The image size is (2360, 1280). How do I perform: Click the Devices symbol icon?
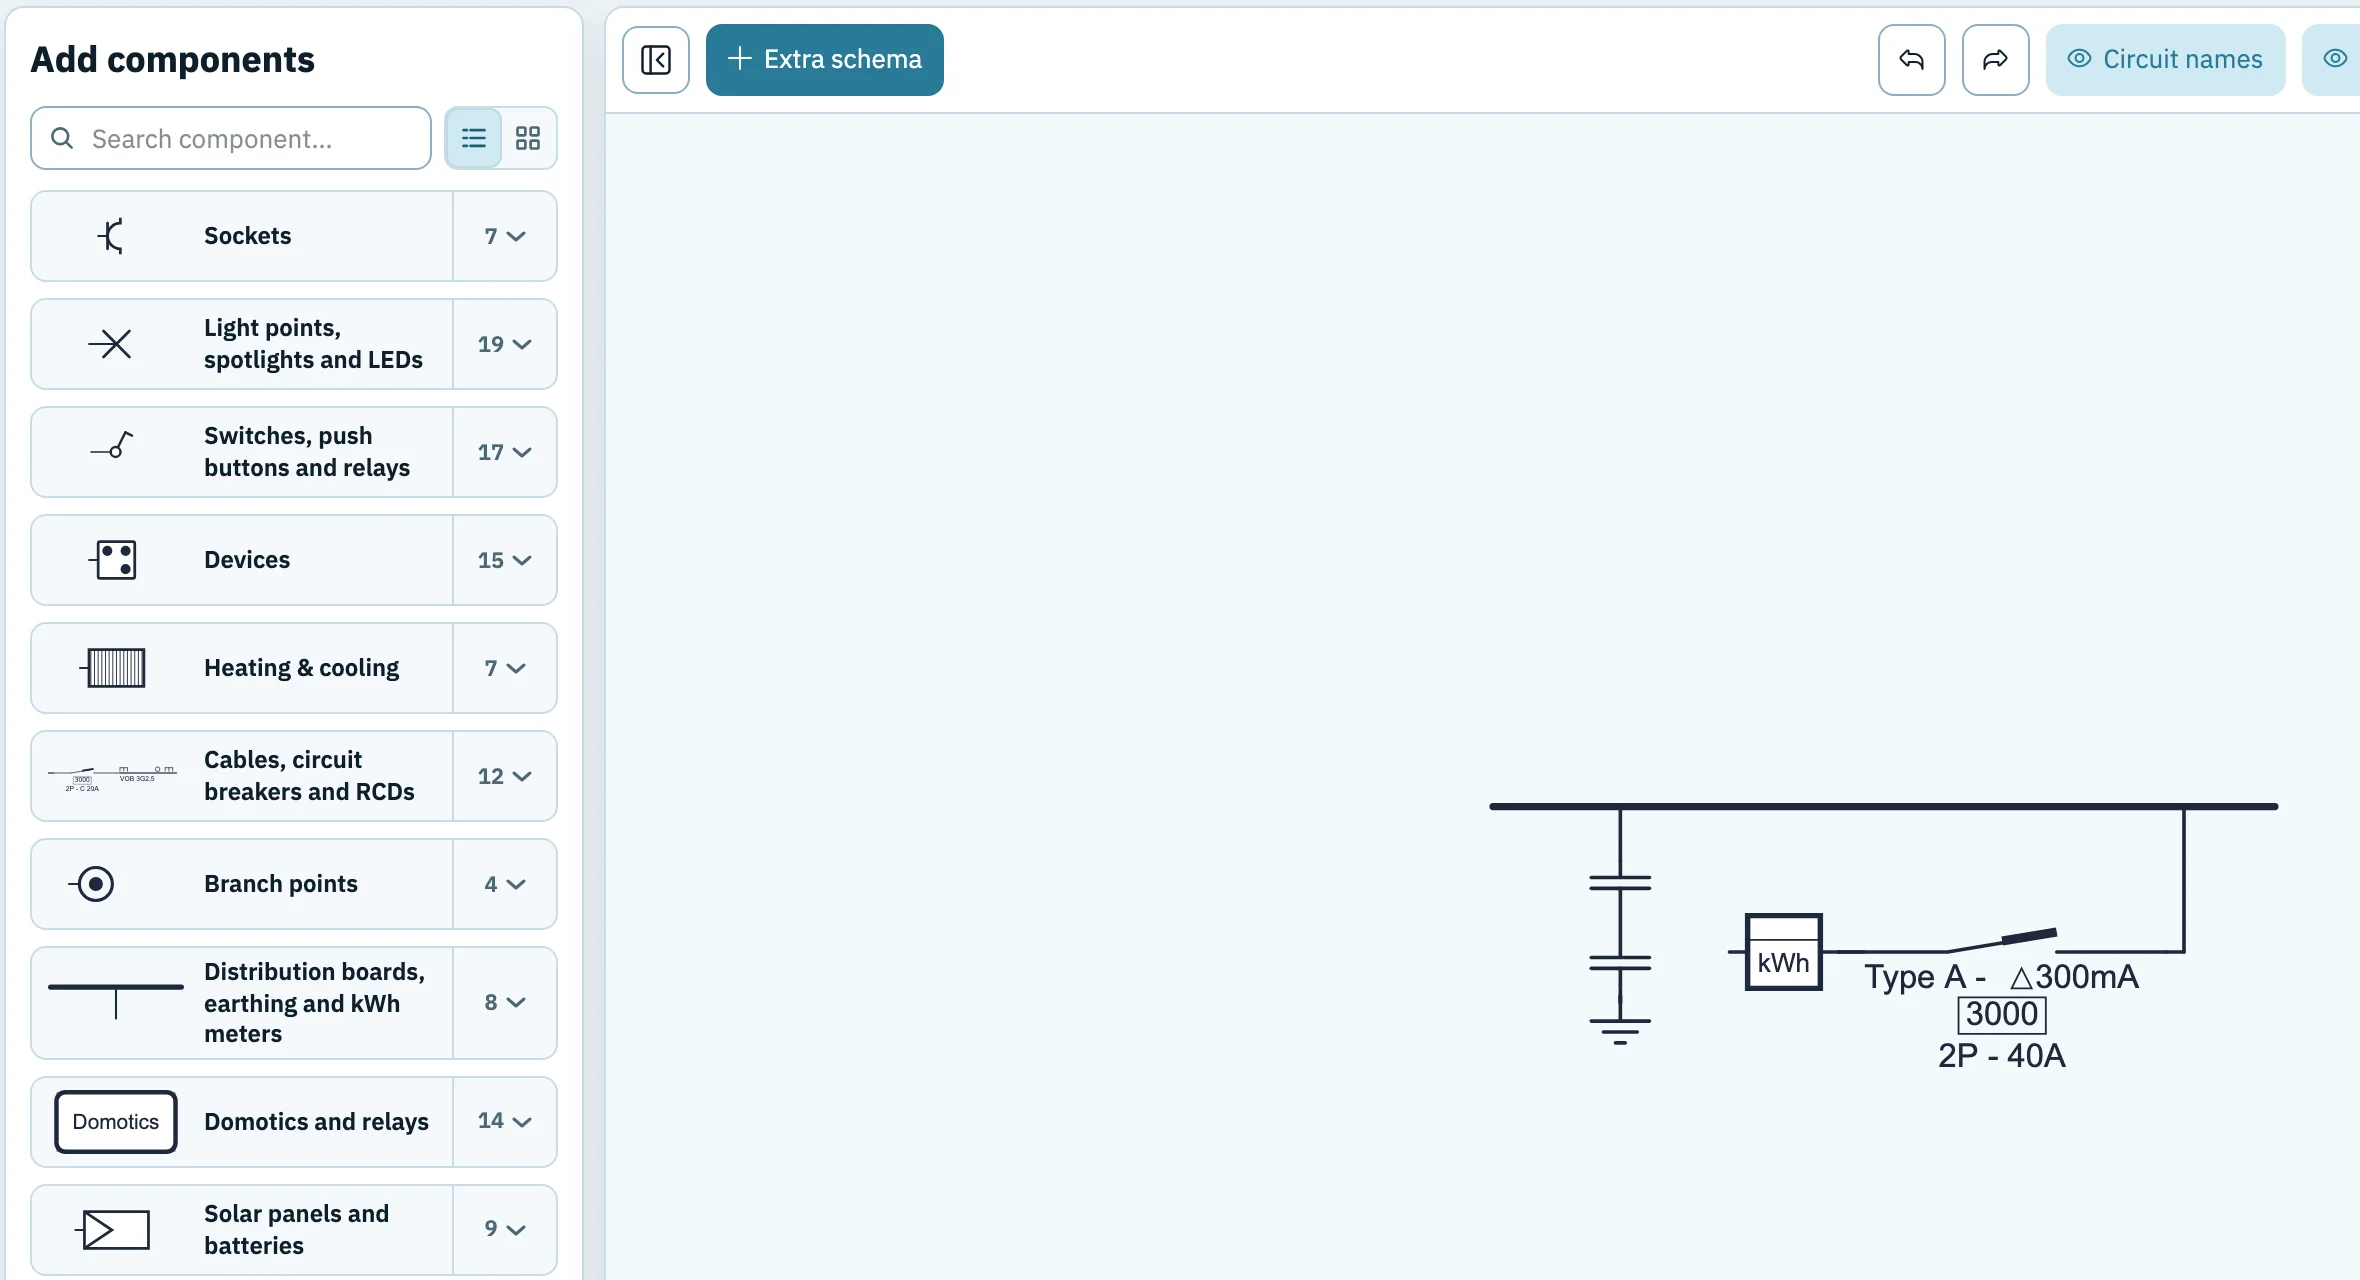click(x=113, y=560)
